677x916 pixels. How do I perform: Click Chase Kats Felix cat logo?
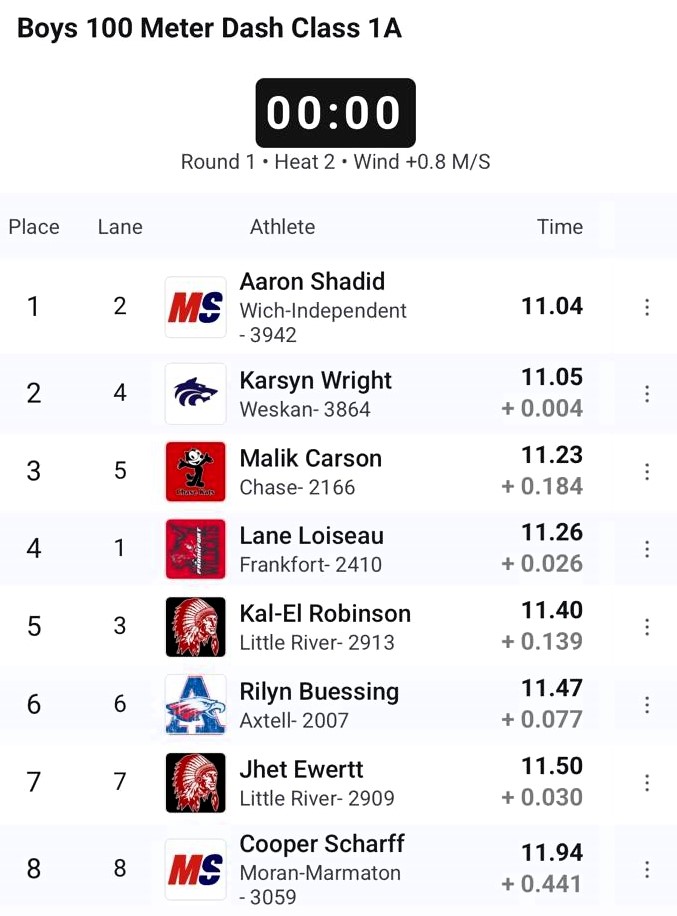tap(196, 471)
